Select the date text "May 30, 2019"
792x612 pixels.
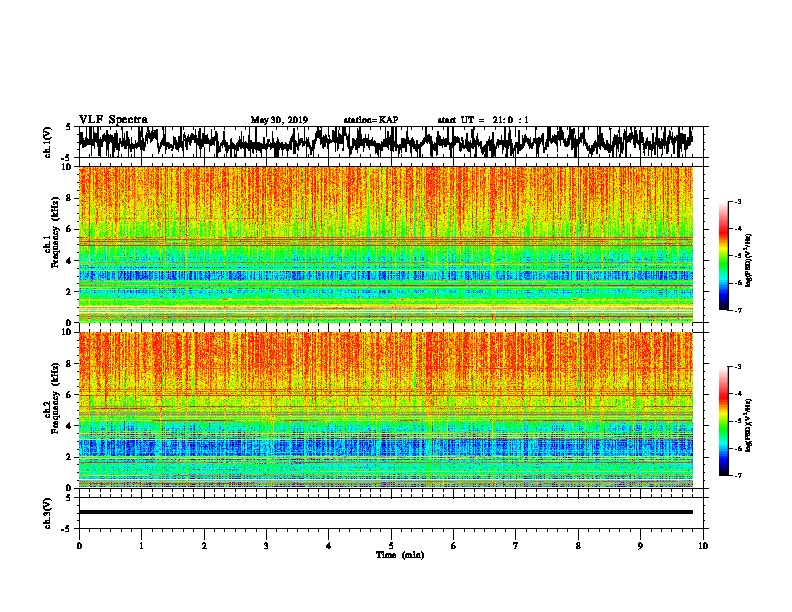pyautogui.click(x=279, y=120)
